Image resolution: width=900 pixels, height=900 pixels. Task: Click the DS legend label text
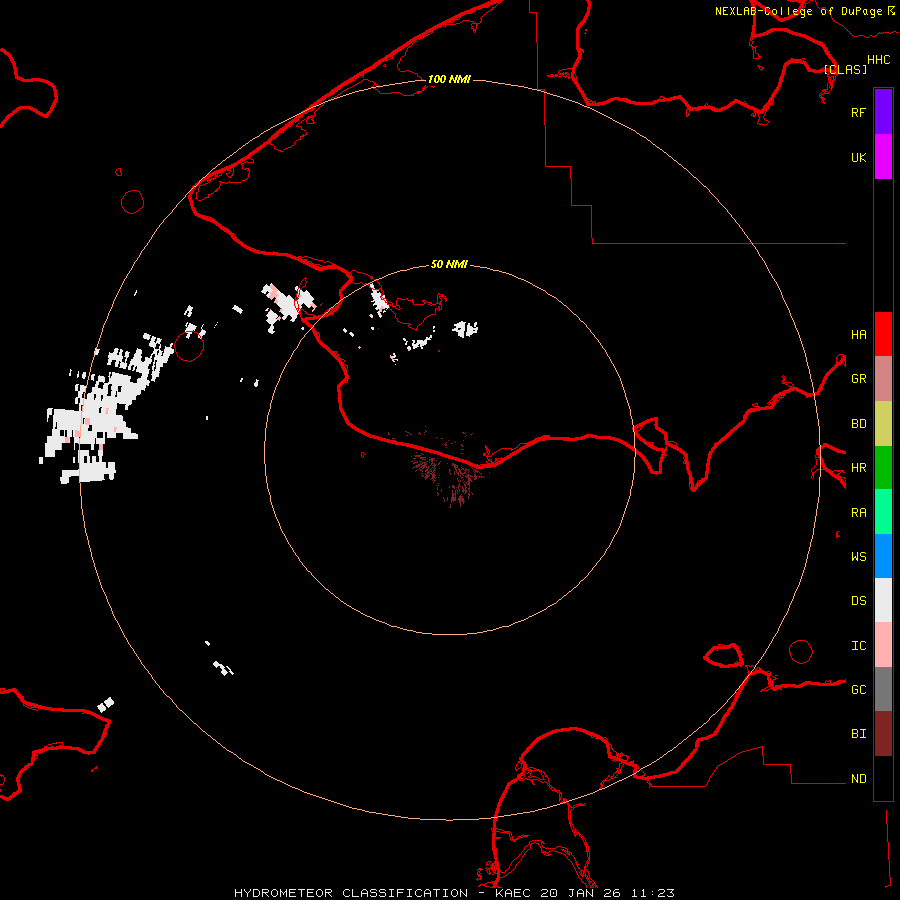pyautogui.click(x=859, y=601)
